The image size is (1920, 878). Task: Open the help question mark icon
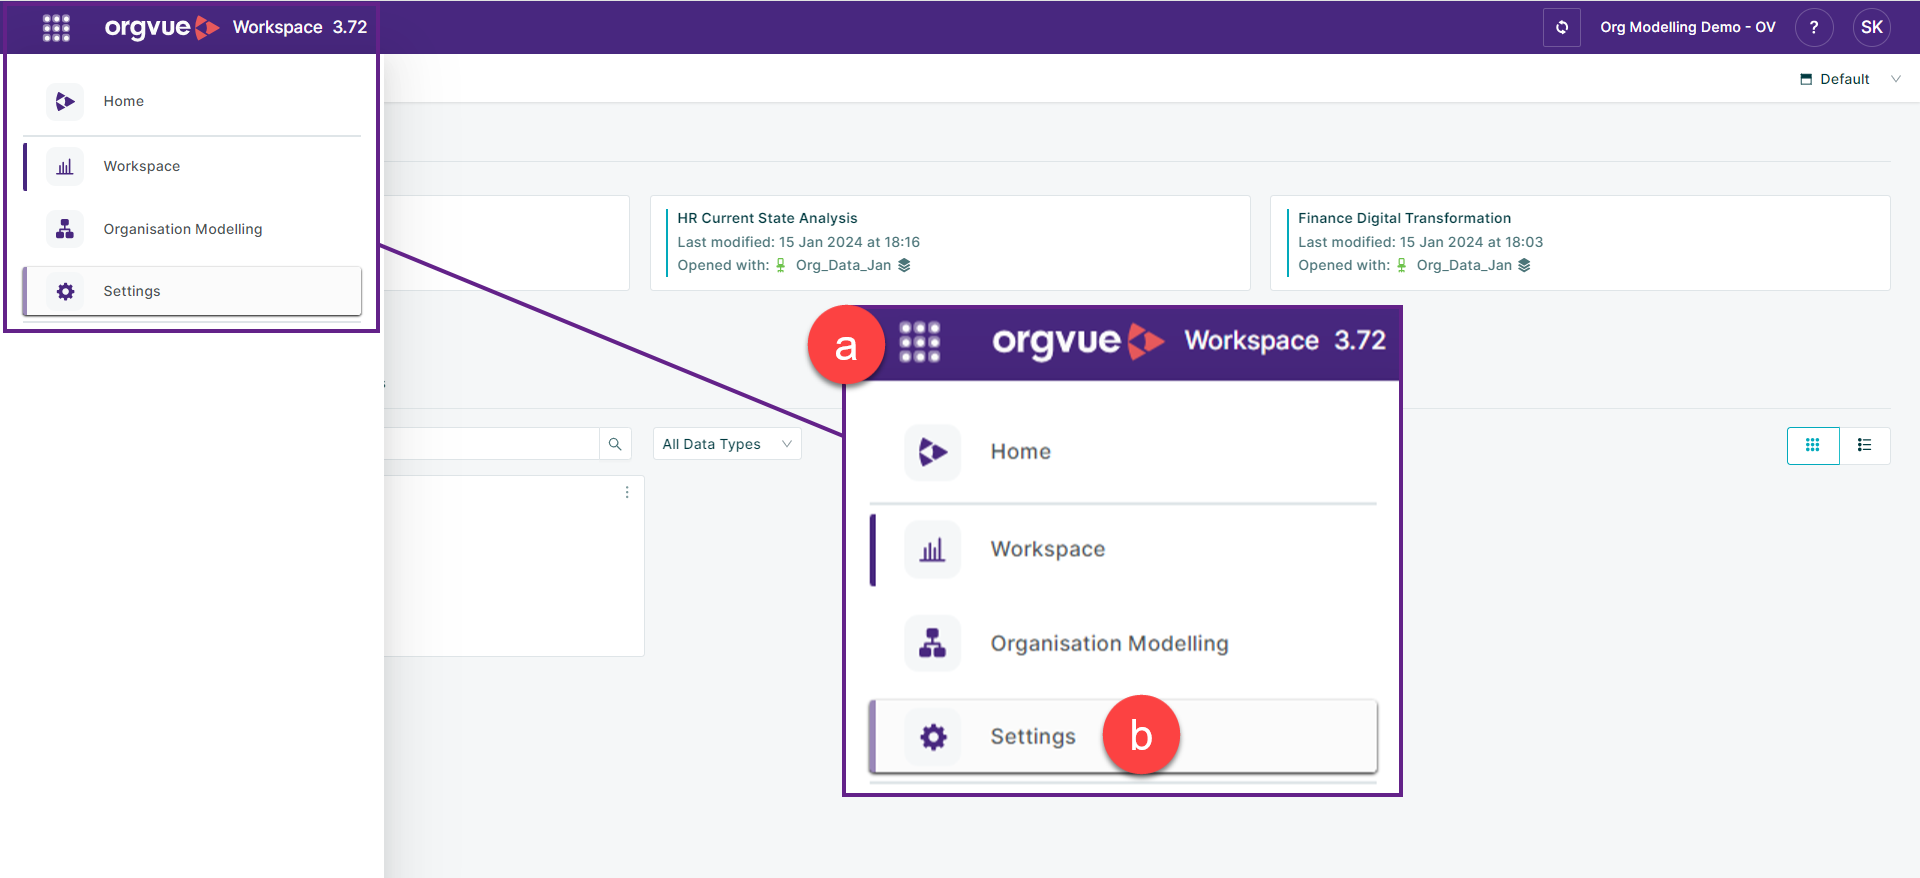[x=1813, y=27]
